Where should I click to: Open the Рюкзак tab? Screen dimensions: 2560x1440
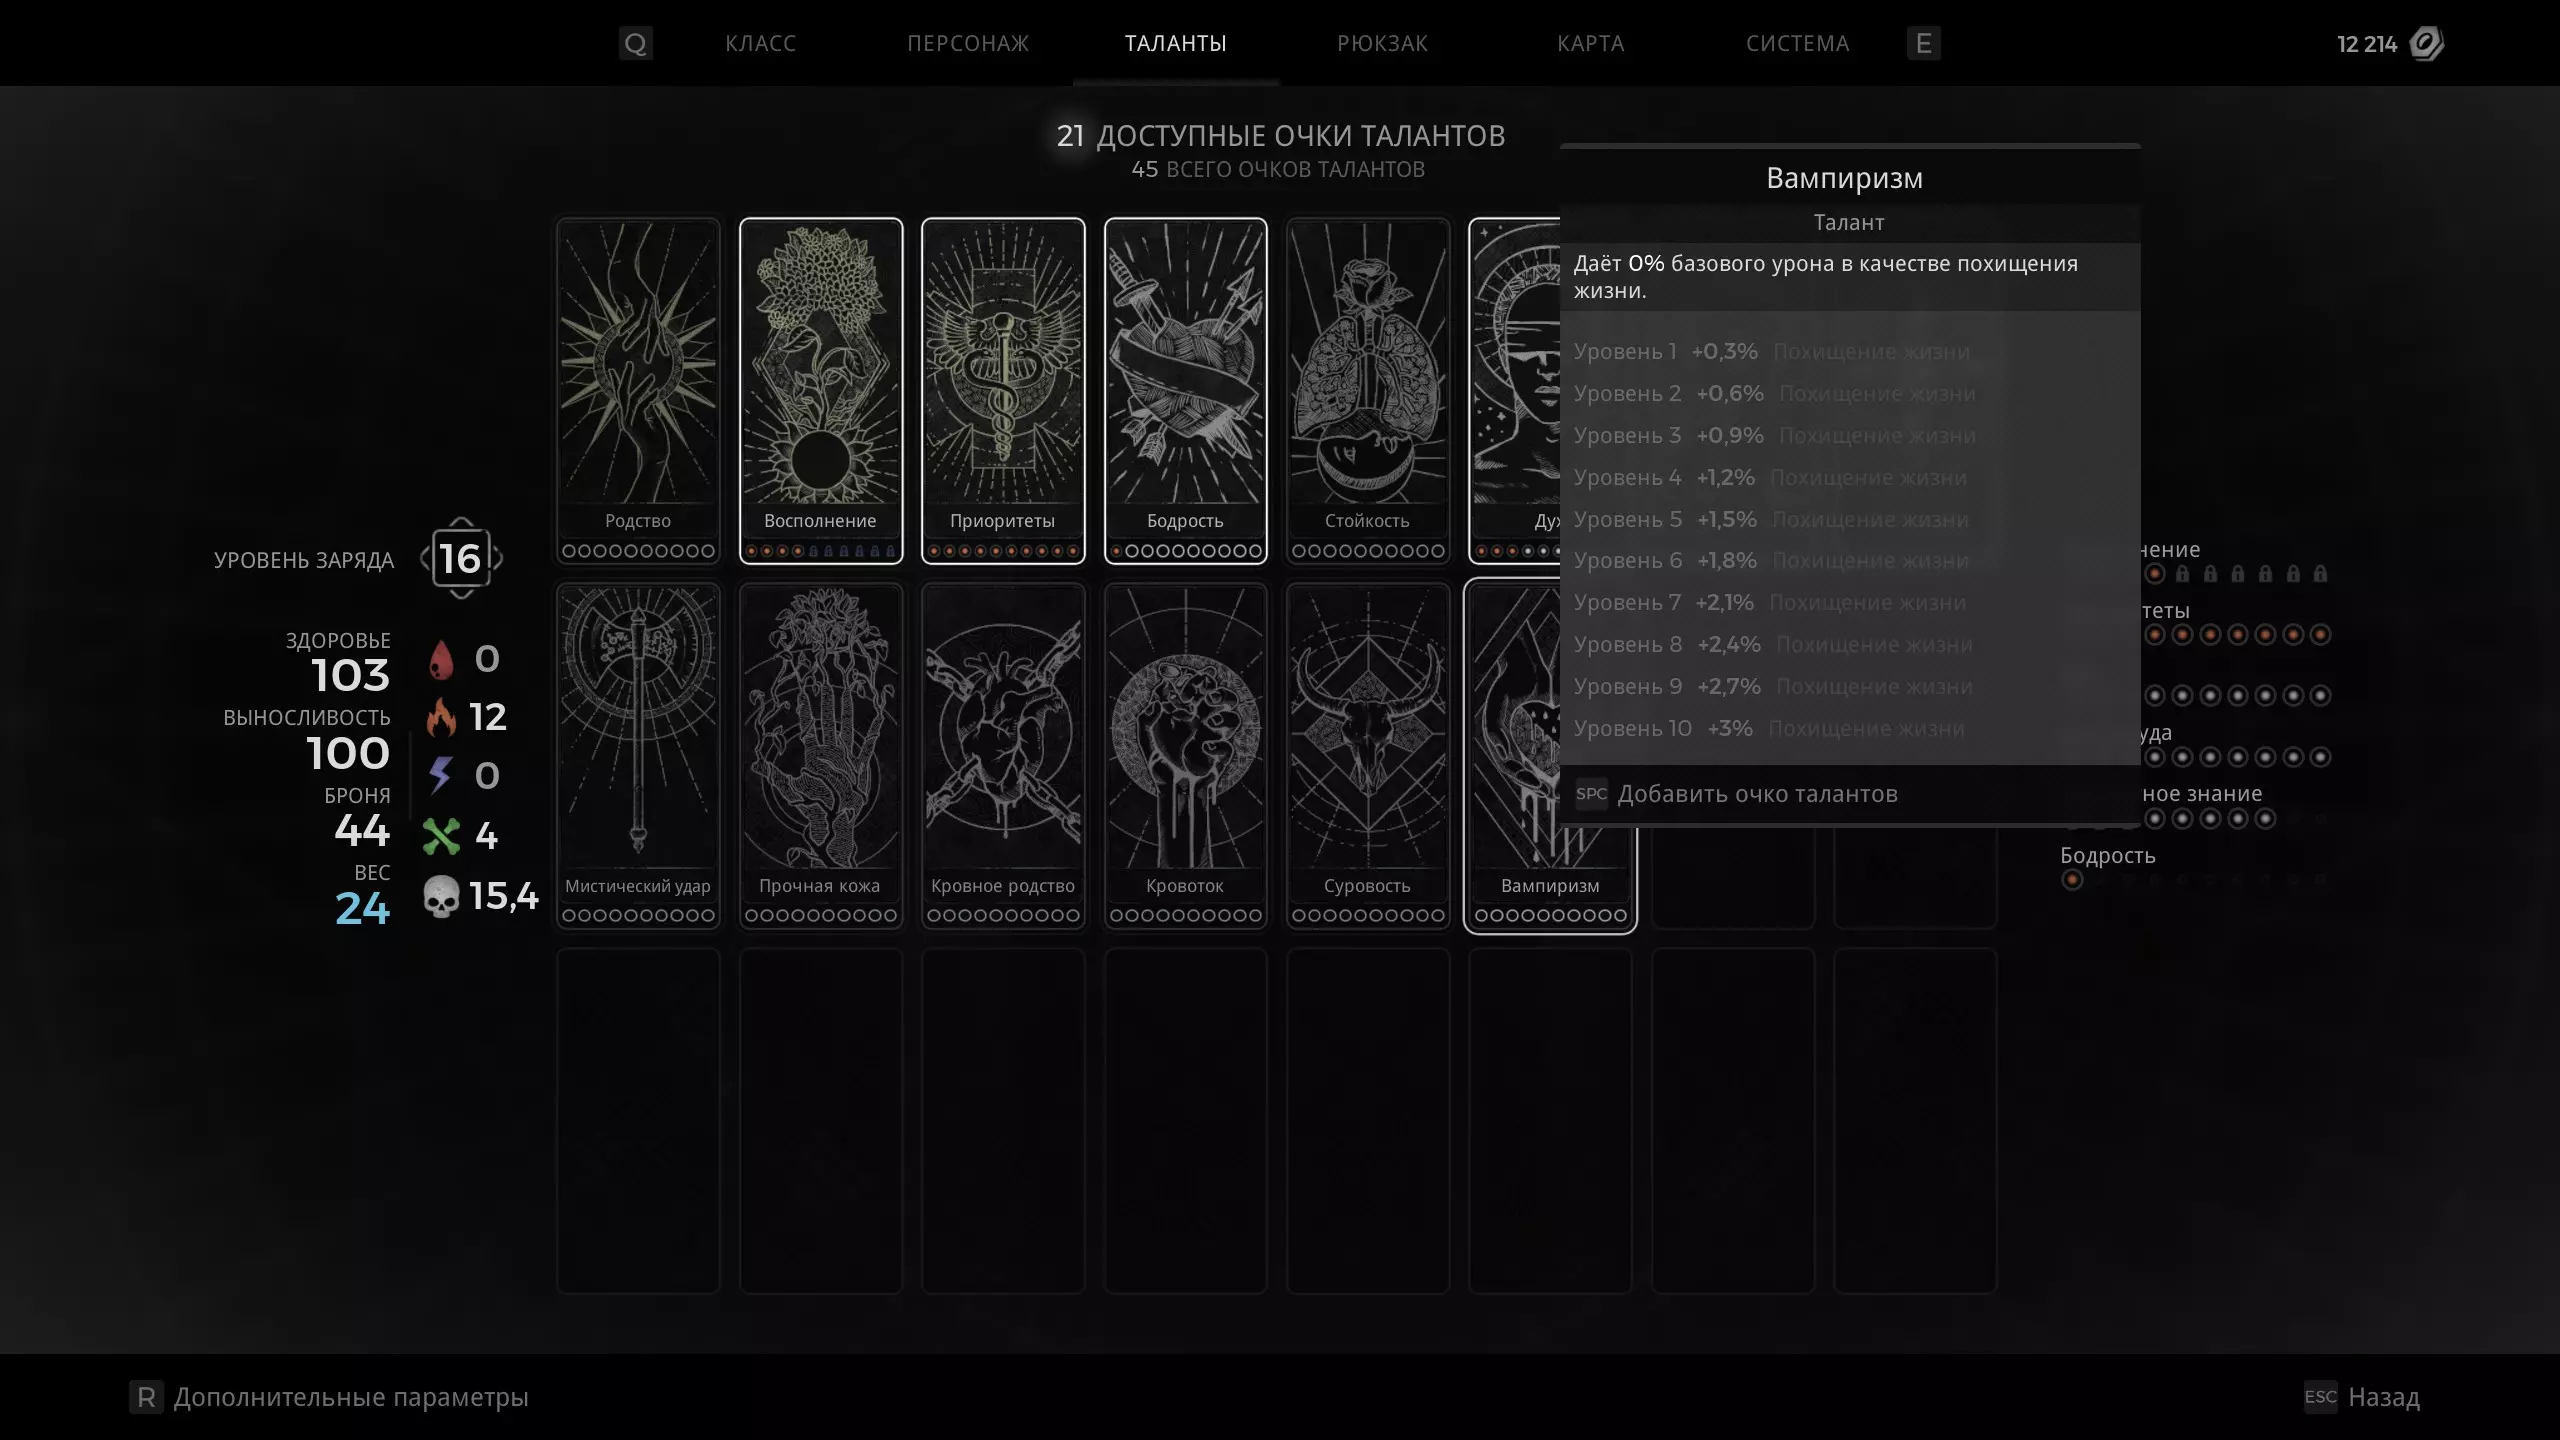(1382, 43)
